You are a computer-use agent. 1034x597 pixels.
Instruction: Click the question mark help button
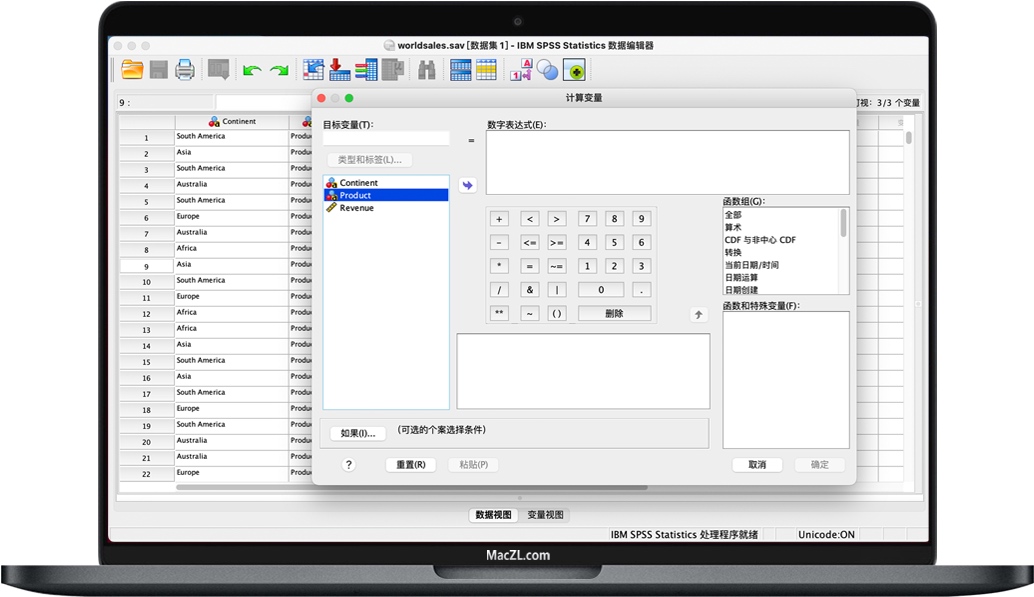349,465
